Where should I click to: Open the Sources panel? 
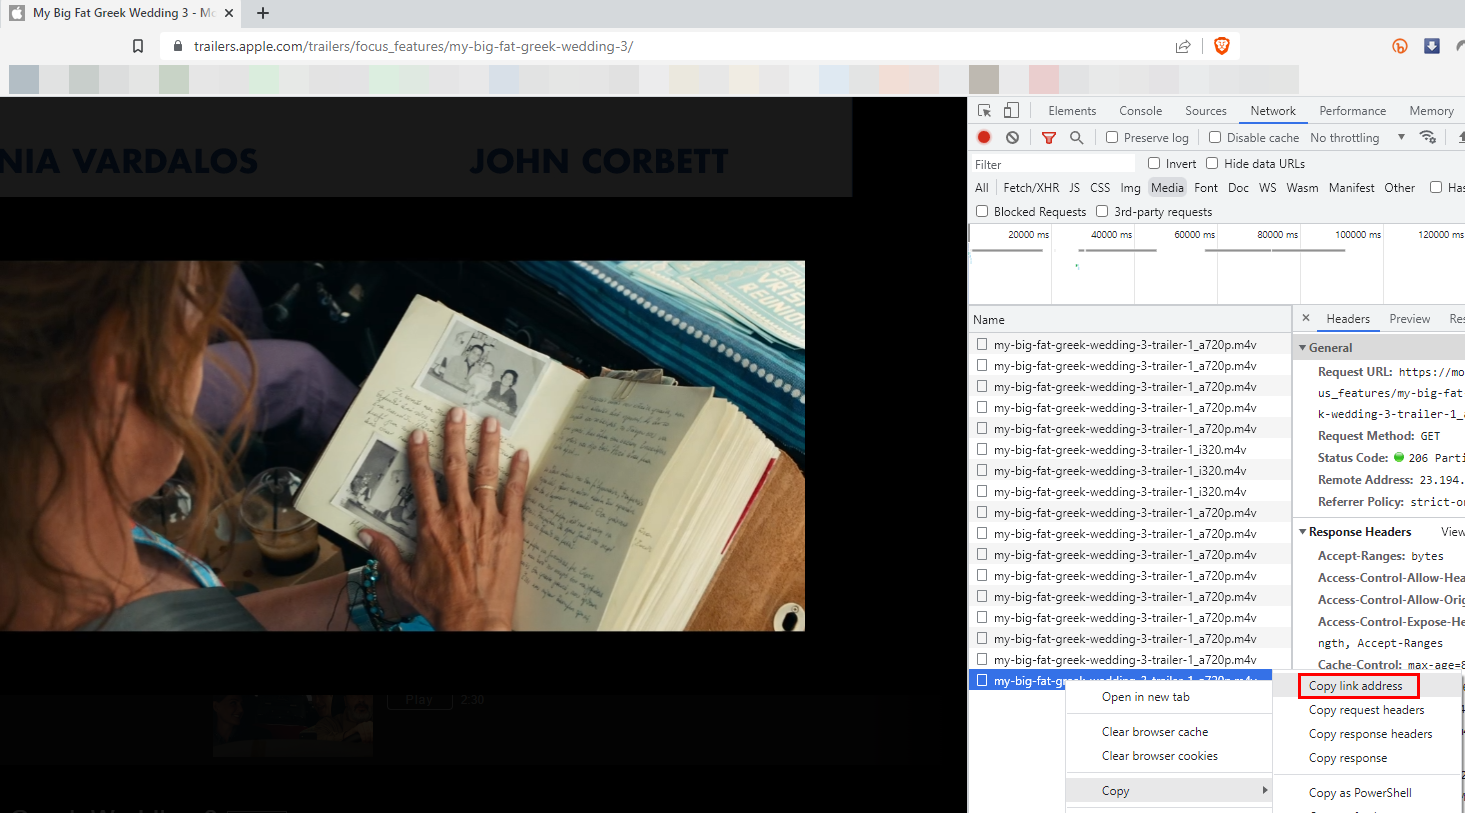tap(1206, 111)
